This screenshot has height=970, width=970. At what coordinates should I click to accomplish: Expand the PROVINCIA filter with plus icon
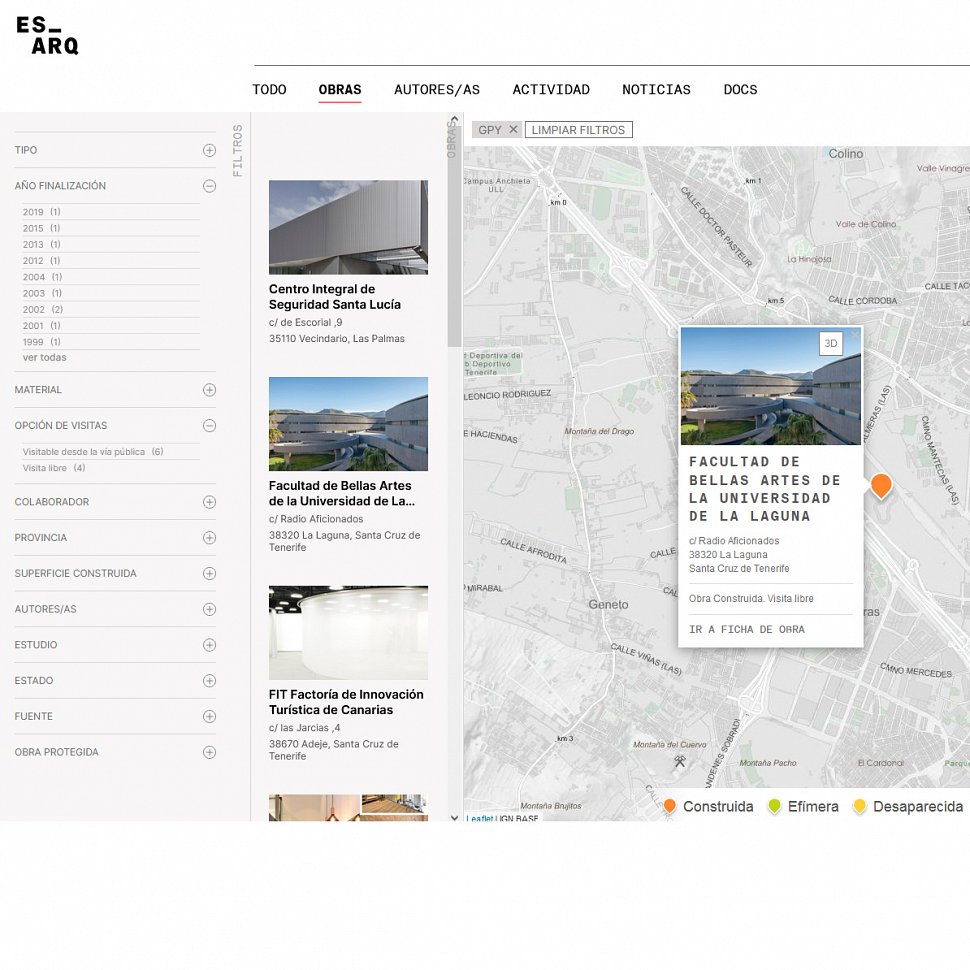[x=209, y=538]
